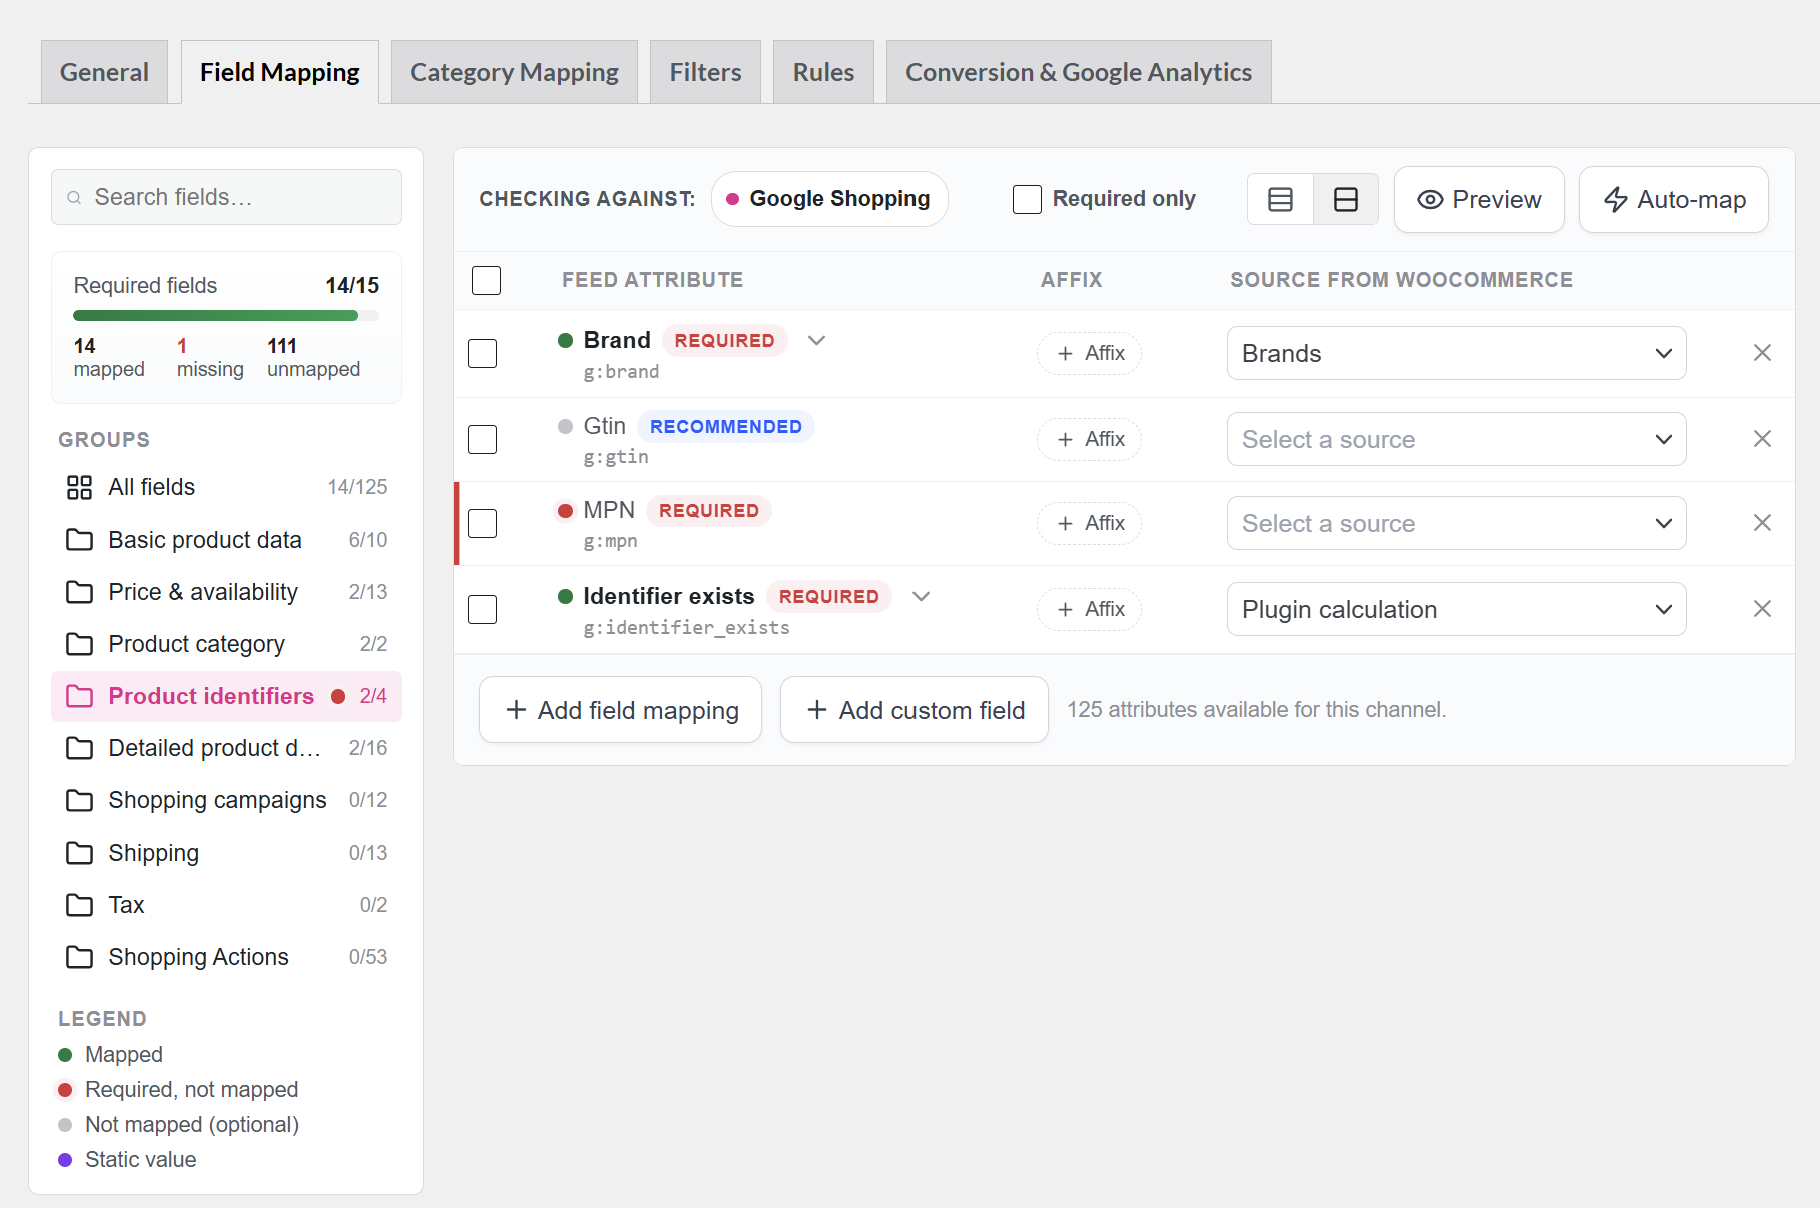1820x1208 pixels.
Task: Add an affix to the Brand row
Action: 1089,353
